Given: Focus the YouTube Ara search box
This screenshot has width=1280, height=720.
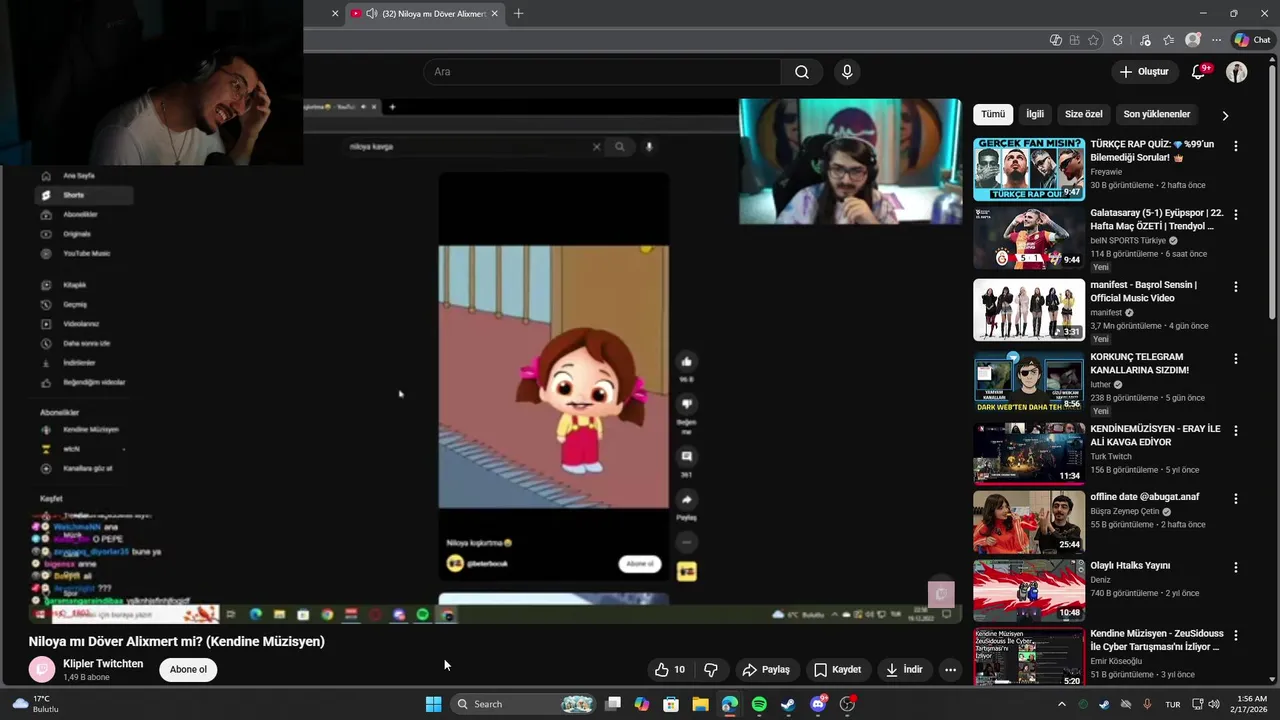Looking at the screenshot, I should click(602, 72).
